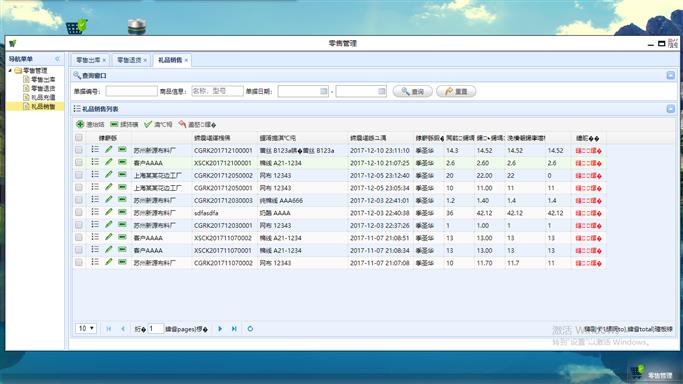This screenshot has width=683, height=384.
Task: Switch to the 零售出库 tab
Action: point(88,60)
